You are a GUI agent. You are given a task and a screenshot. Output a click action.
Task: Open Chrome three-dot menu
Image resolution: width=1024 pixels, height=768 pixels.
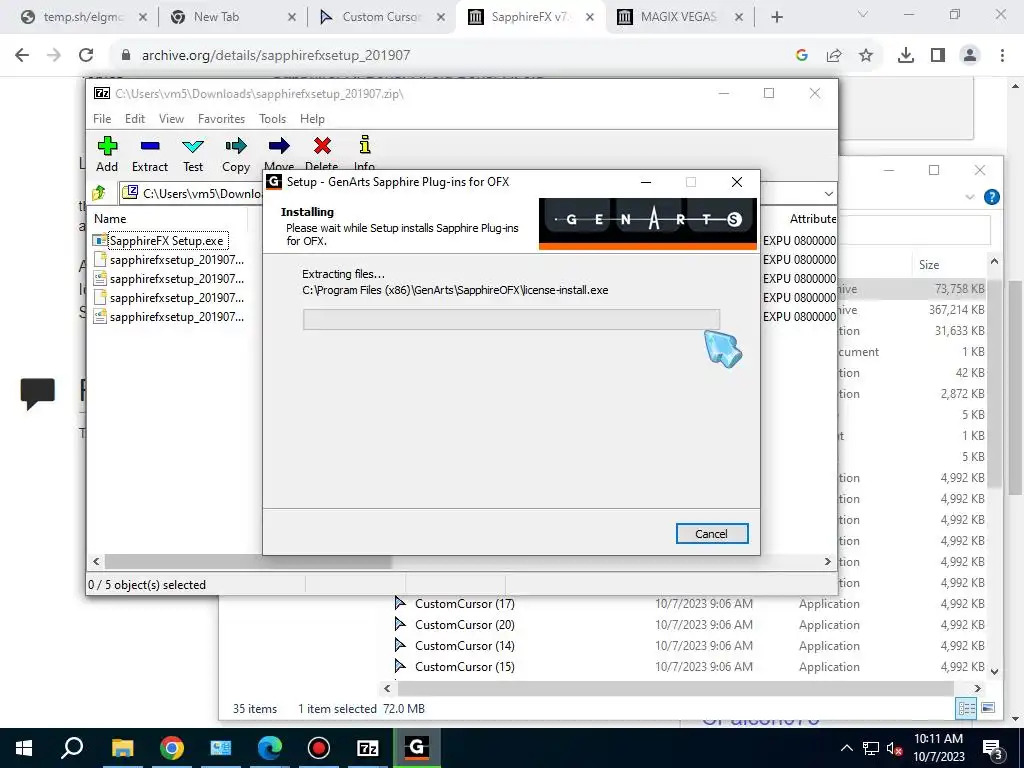pyautogui.click(x=1002, y=56)
